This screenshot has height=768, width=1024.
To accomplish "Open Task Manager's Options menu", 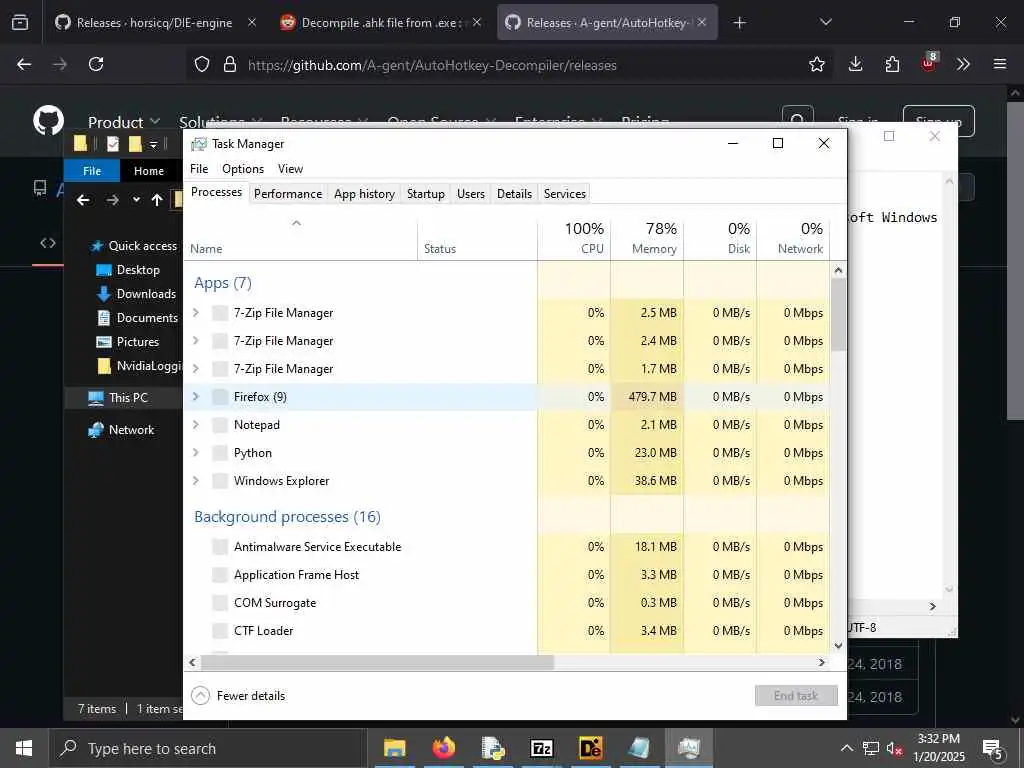I will (x=243, y=168).
